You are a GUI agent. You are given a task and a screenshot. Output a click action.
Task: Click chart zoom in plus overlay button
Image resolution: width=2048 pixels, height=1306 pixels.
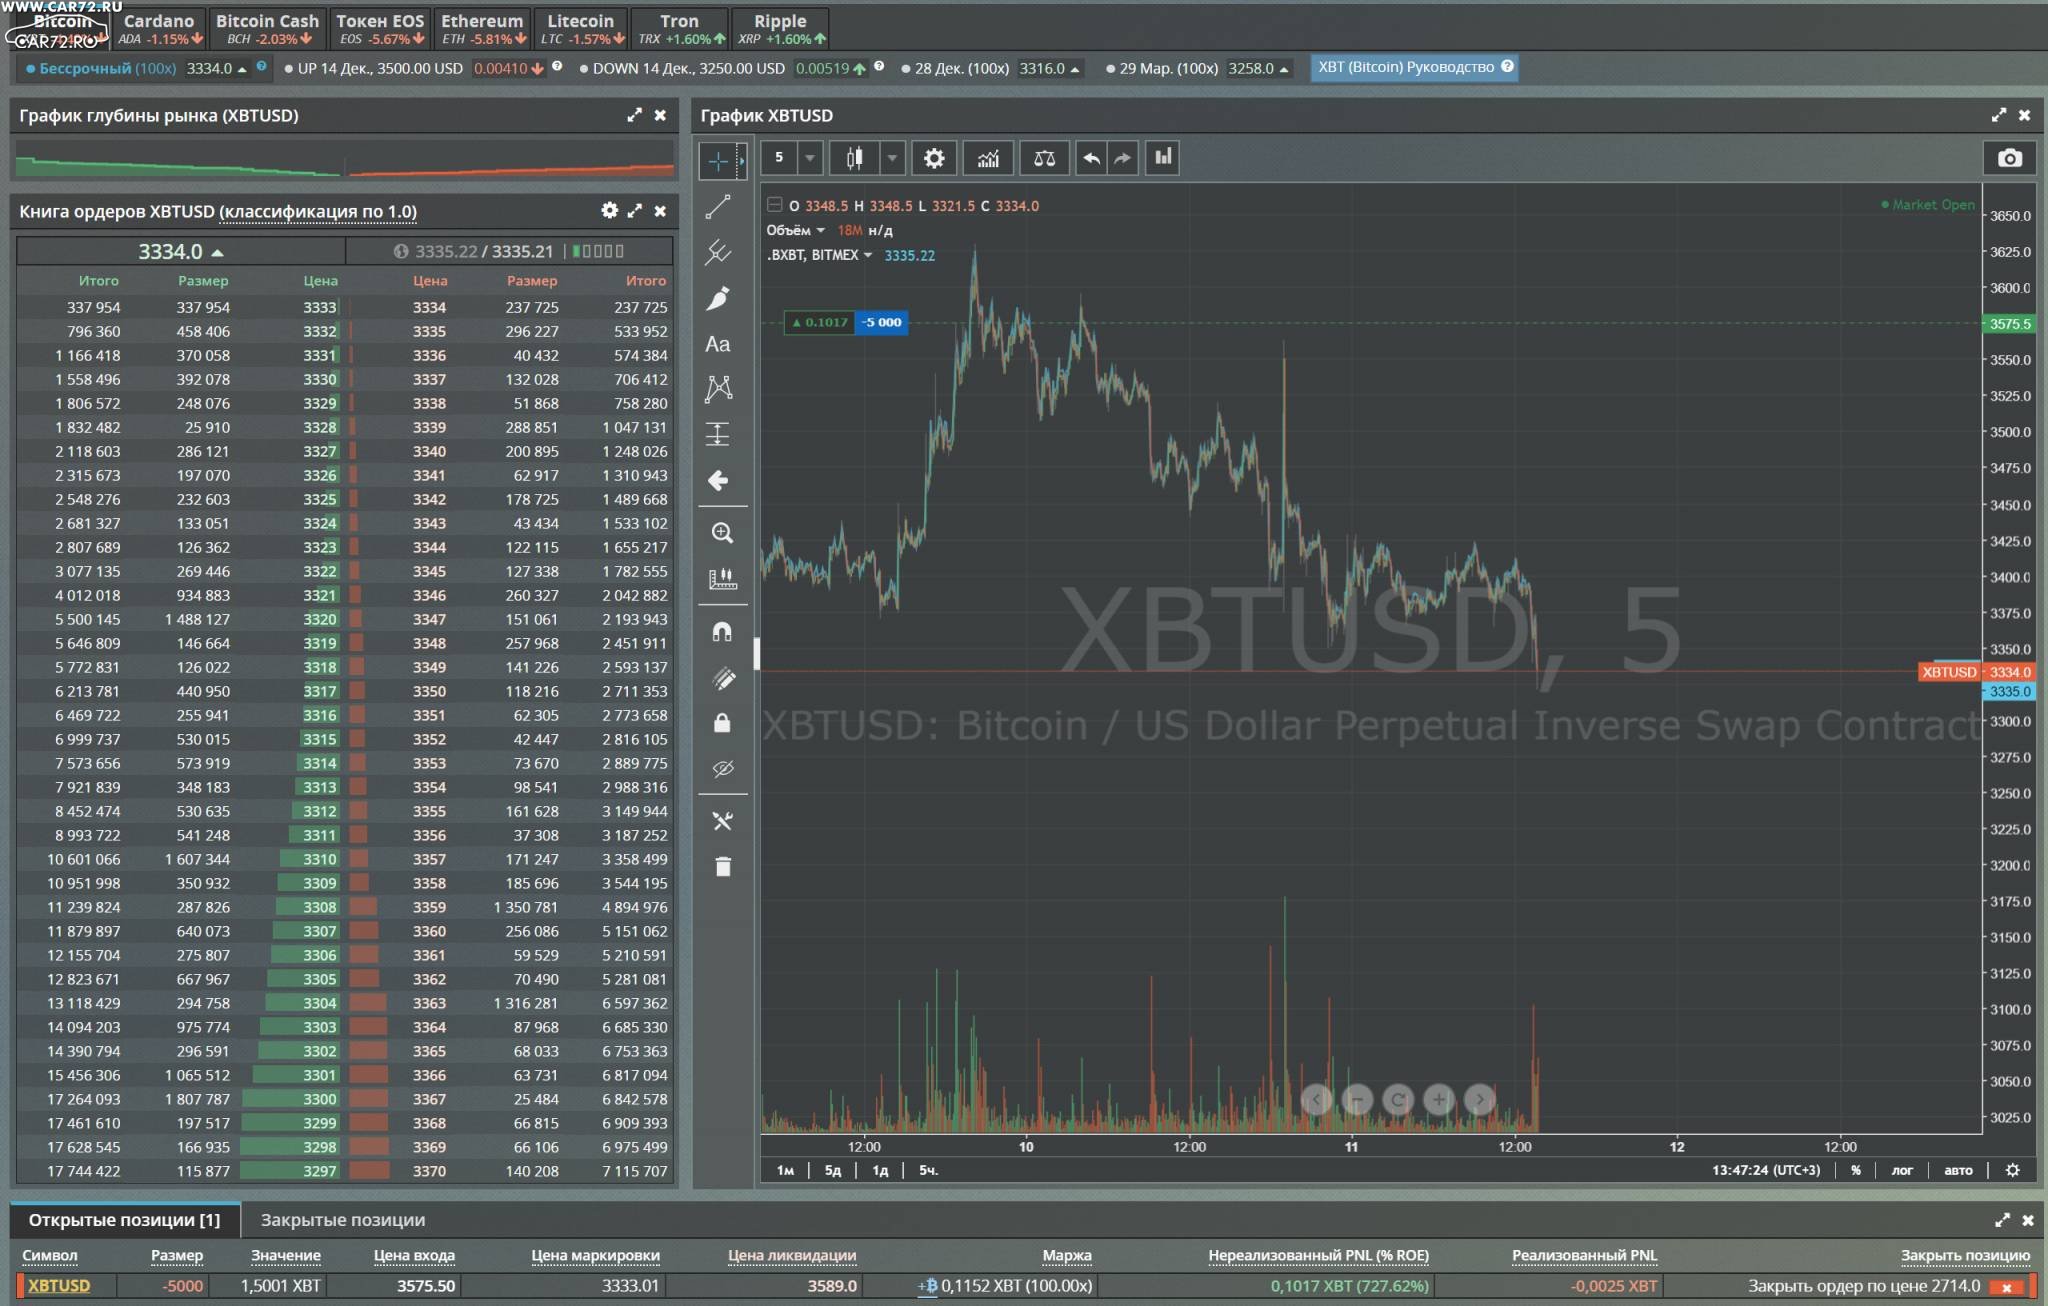tap(1439, 1100)
